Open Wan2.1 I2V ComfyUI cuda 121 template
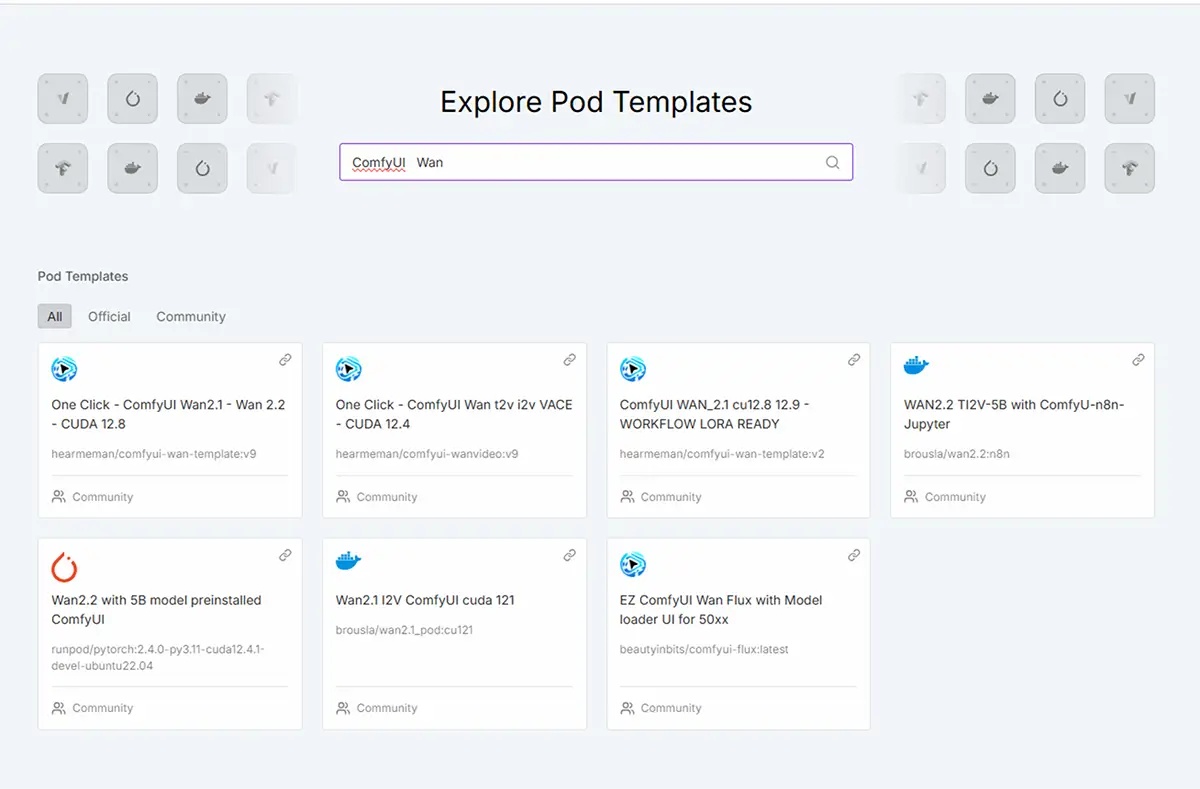 (425, 600)
